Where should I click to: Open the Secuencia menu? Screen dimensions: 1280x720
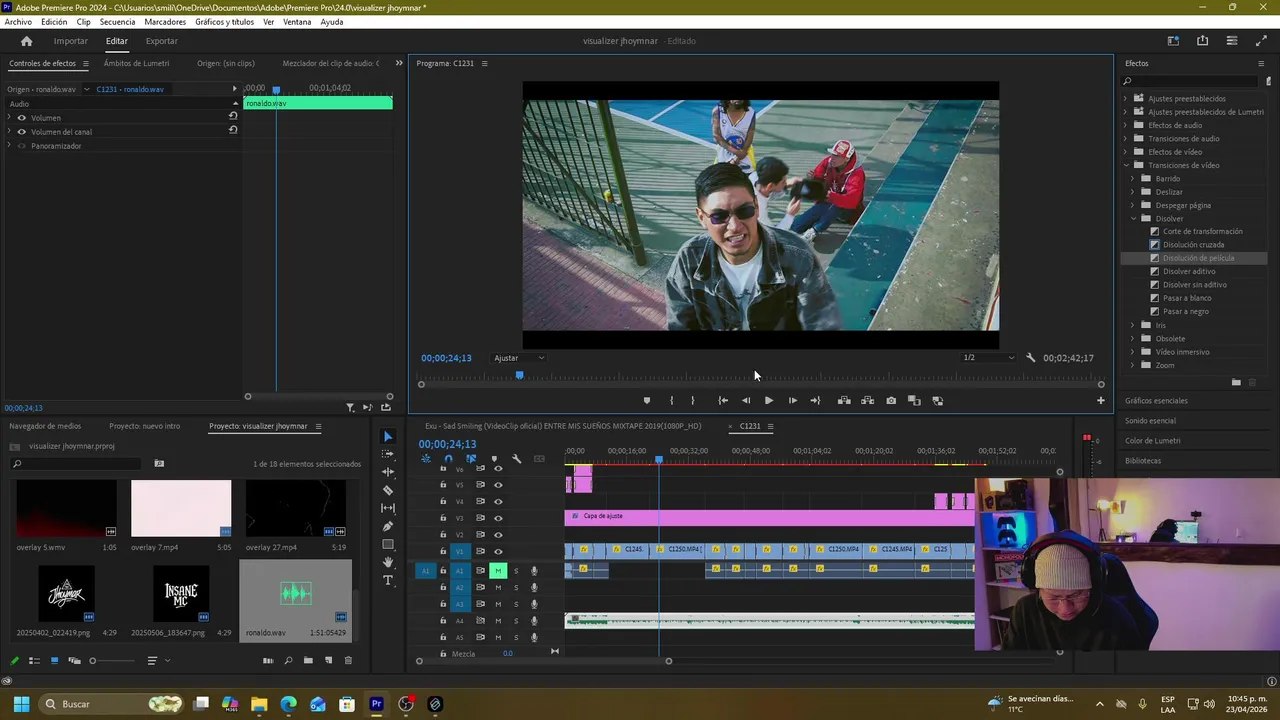[117, 22]
